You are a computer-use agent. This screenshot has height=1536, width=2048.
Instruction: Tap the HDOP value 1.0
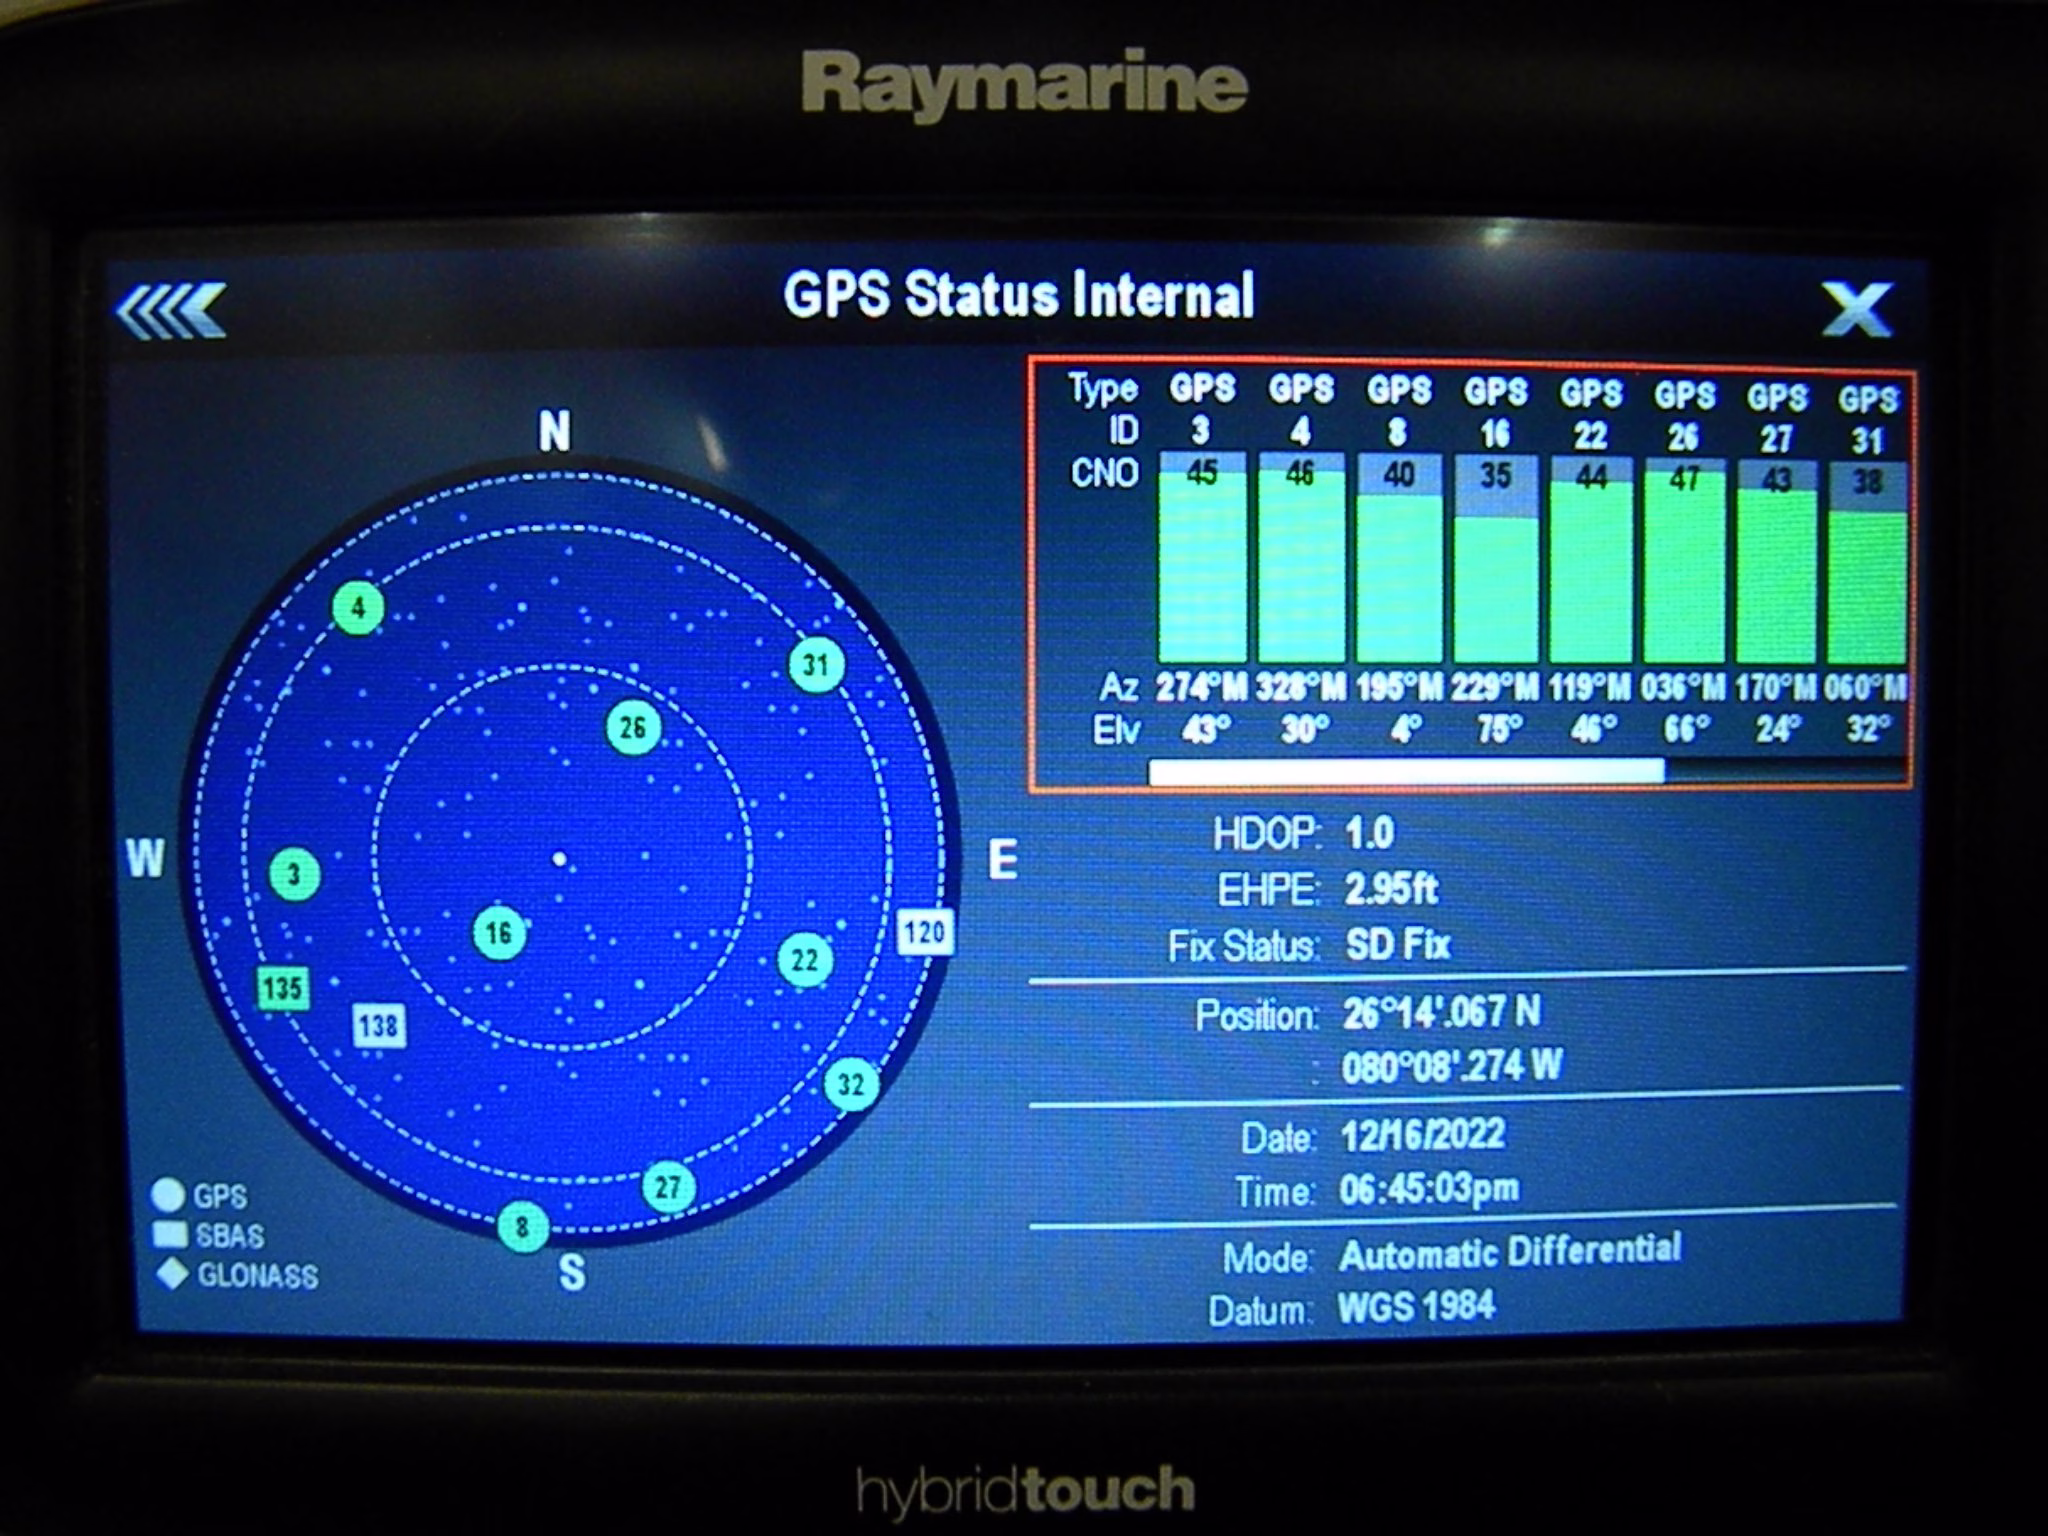tap(1369, 833)
